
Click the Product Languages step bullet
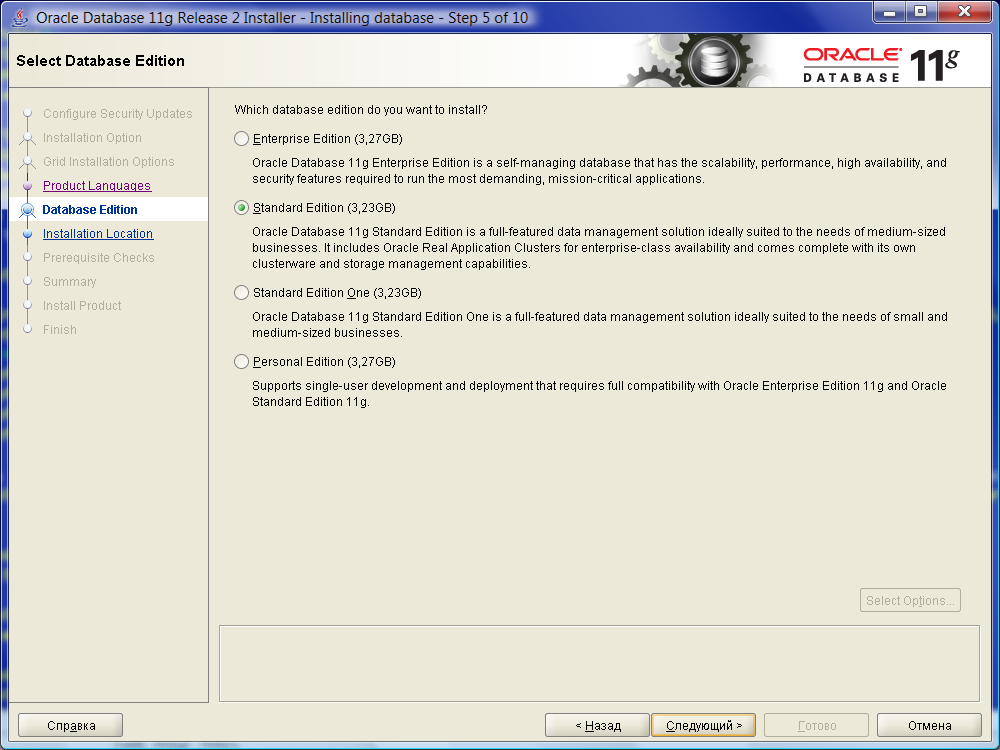point(27,186)
